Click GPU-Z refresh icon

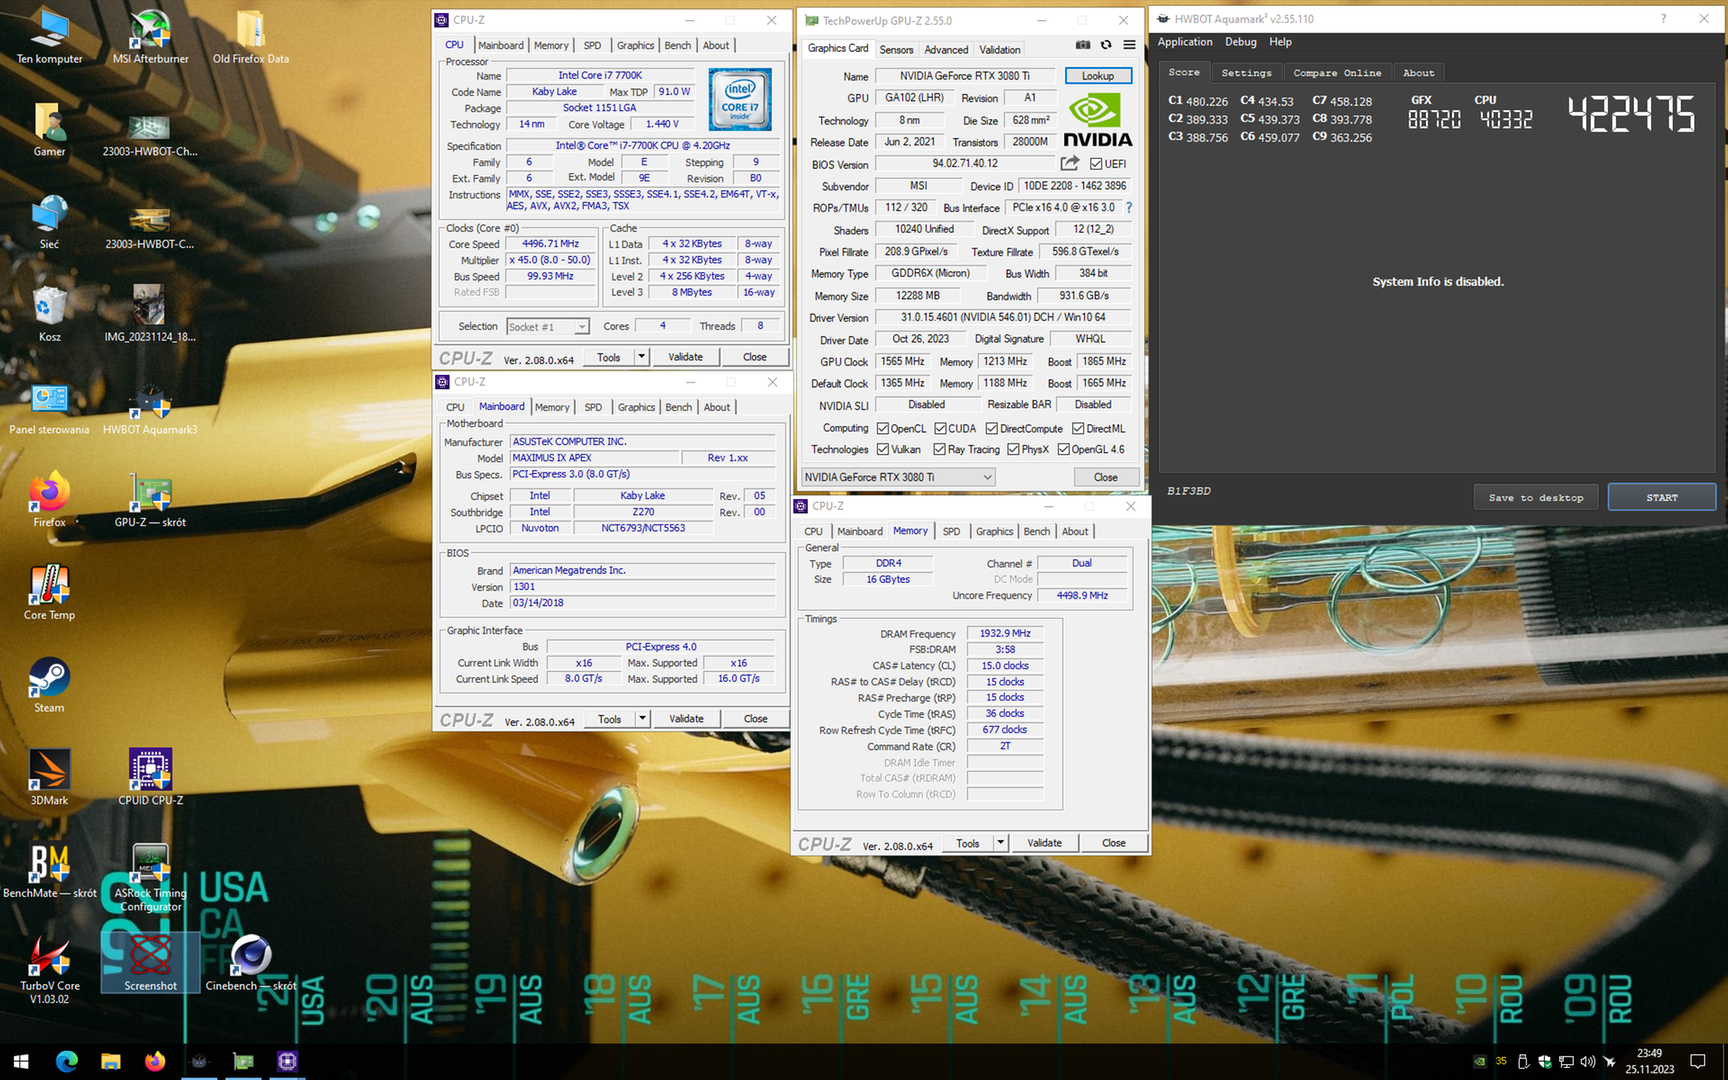click(1106, 45)
